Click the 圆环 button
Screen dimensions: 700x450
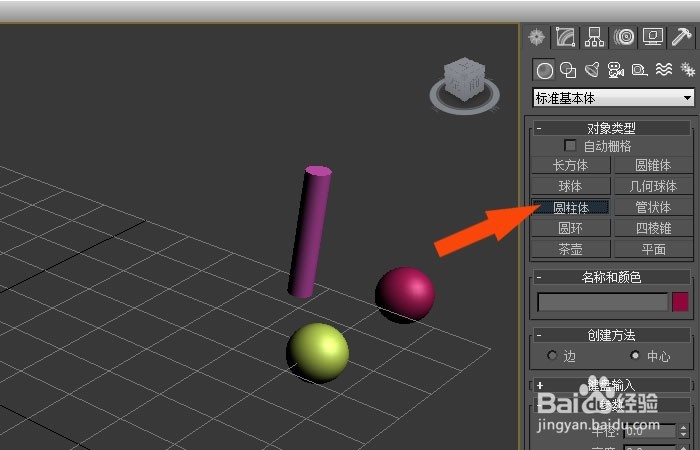(x=571, y=228)
